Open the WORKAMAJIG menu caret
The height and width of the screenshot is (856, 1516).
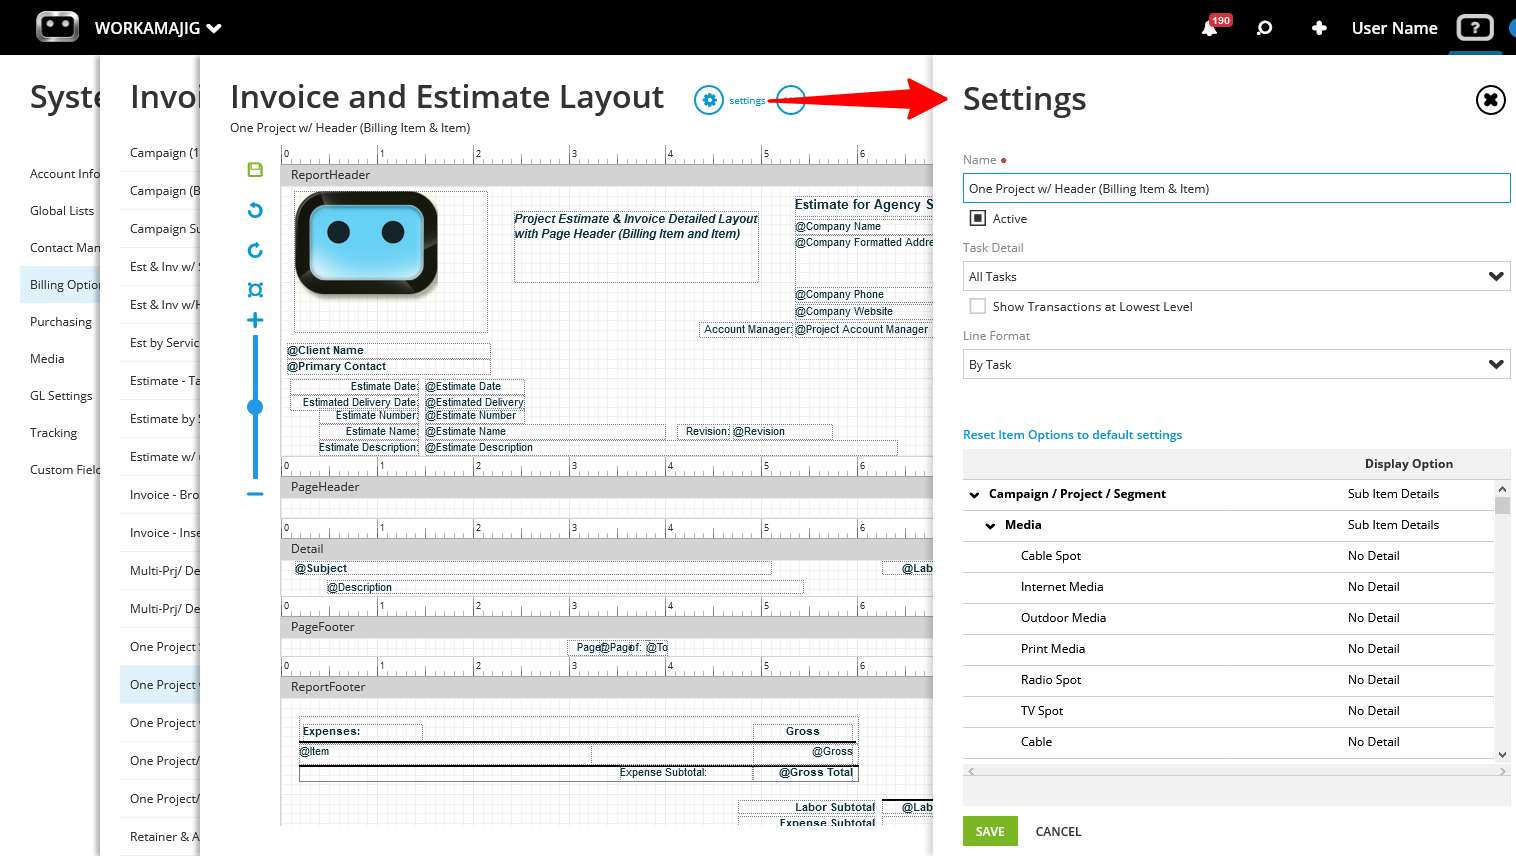(x=214, y=28)
